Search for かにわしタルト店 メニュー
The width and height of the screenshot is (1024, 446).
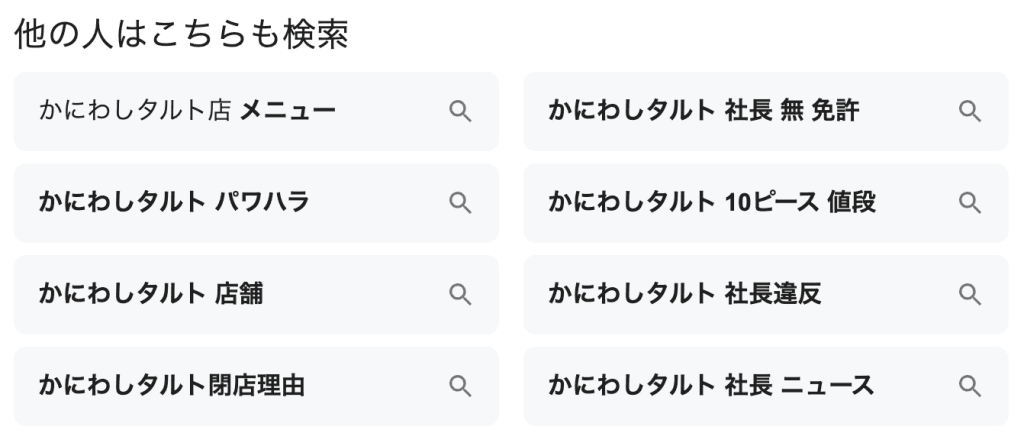click(x=186, y=111)
